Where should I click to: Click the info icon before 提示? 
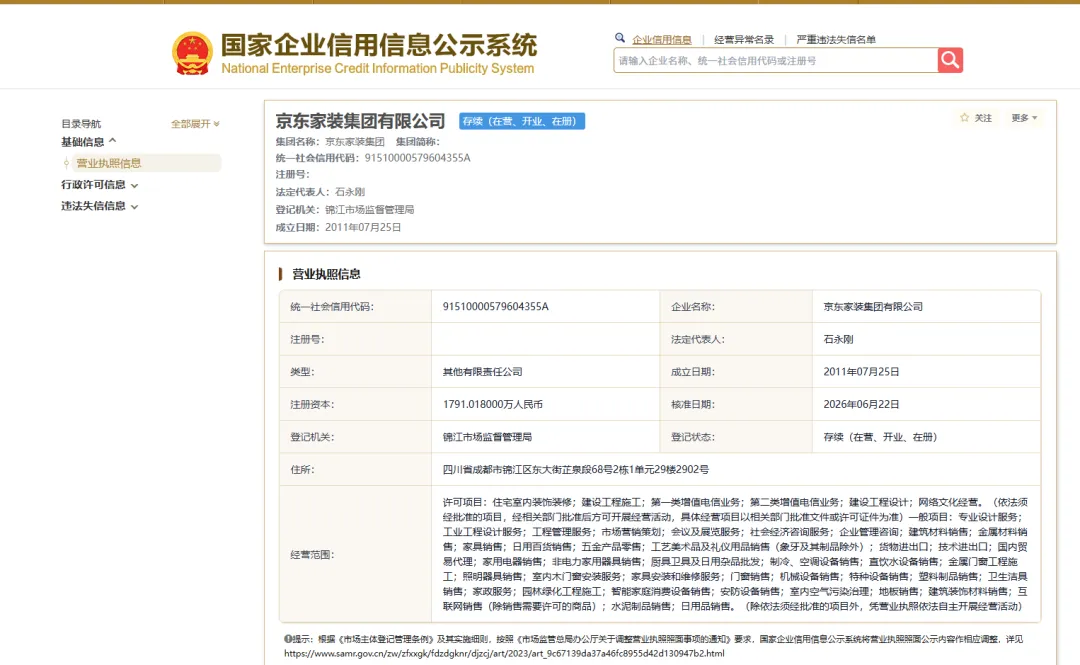click(288, 639)
